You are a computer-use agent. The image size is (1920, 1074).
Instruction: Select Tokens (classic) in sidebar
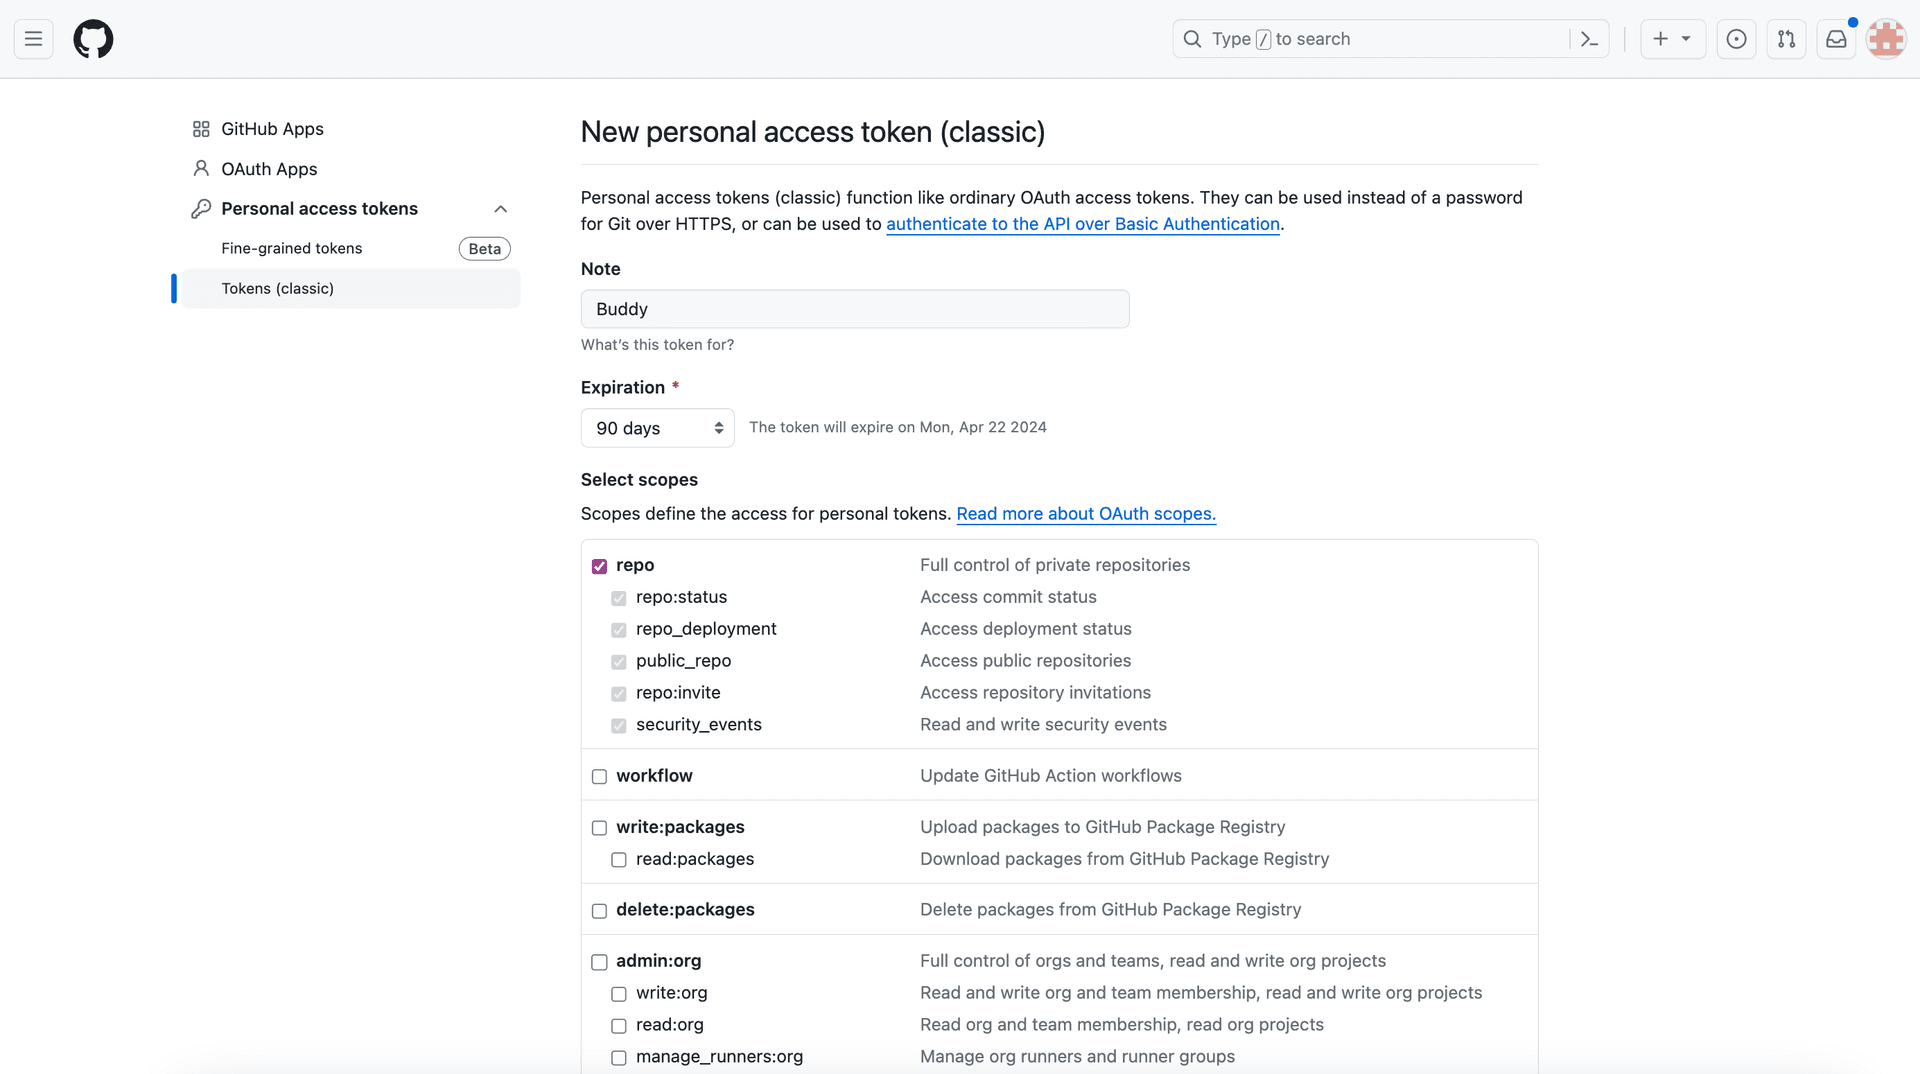coord(277,288)
